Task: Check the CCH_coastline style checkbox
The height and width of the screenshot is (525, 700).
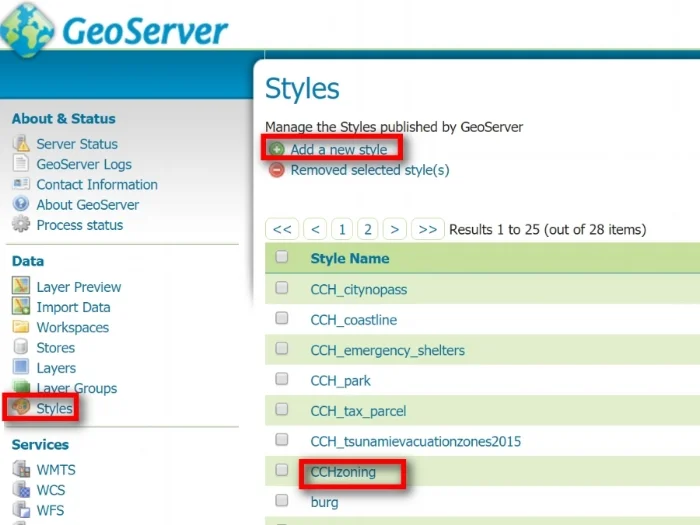Action: (282, 318)
